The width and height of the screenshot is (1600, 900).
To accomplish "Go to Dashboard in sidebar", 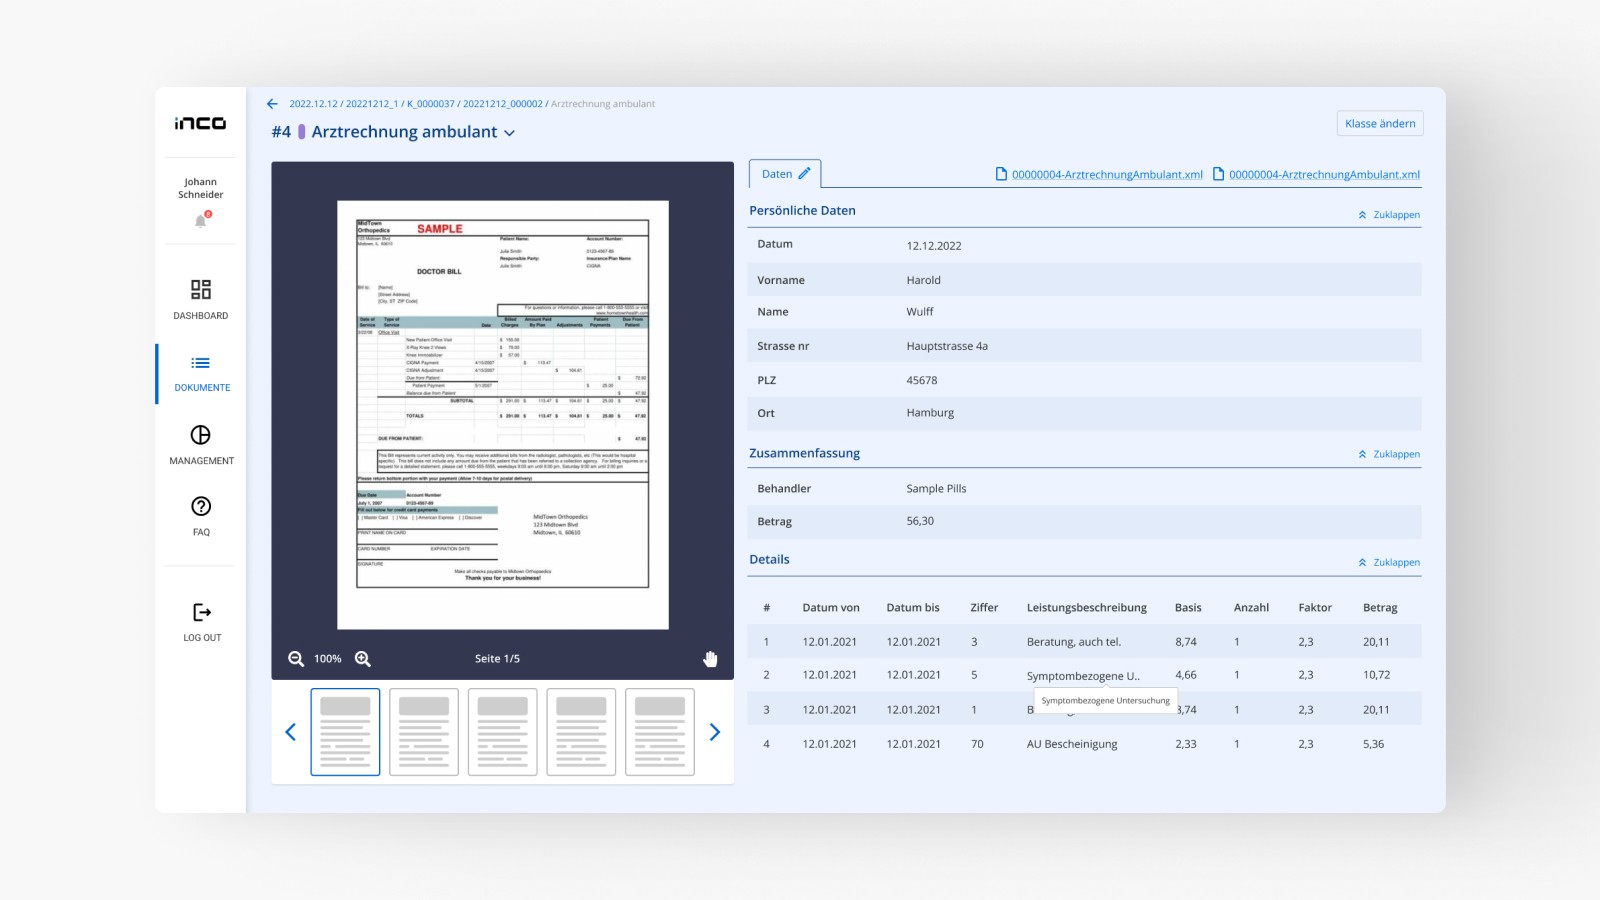I will point(201,299).
